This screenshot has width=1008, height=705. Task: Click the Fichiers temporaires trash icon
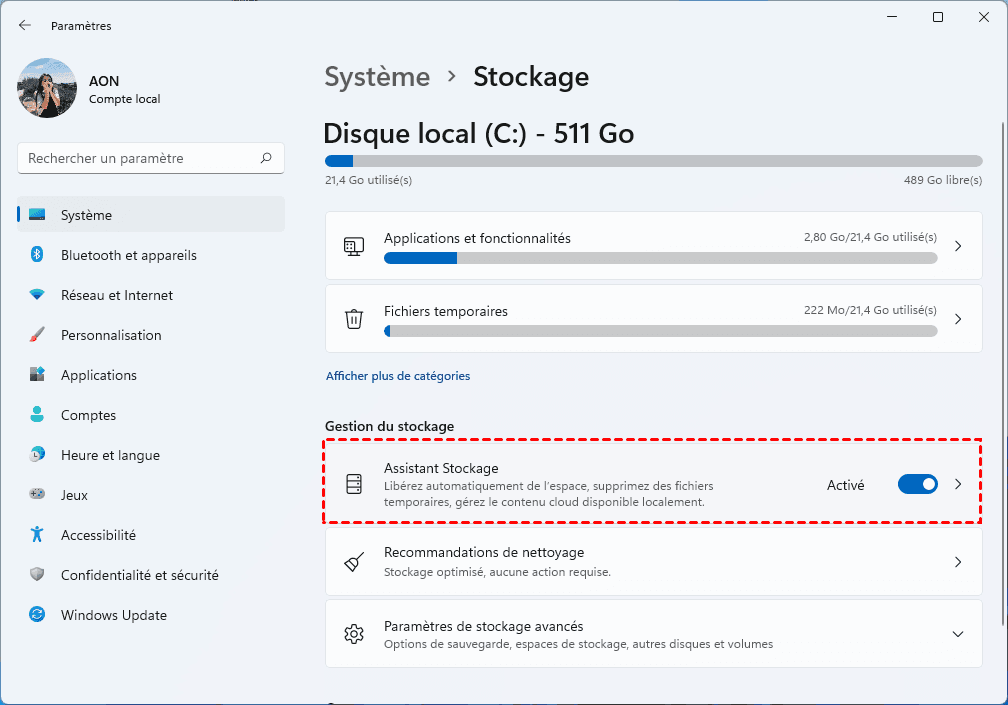(353, 319)
